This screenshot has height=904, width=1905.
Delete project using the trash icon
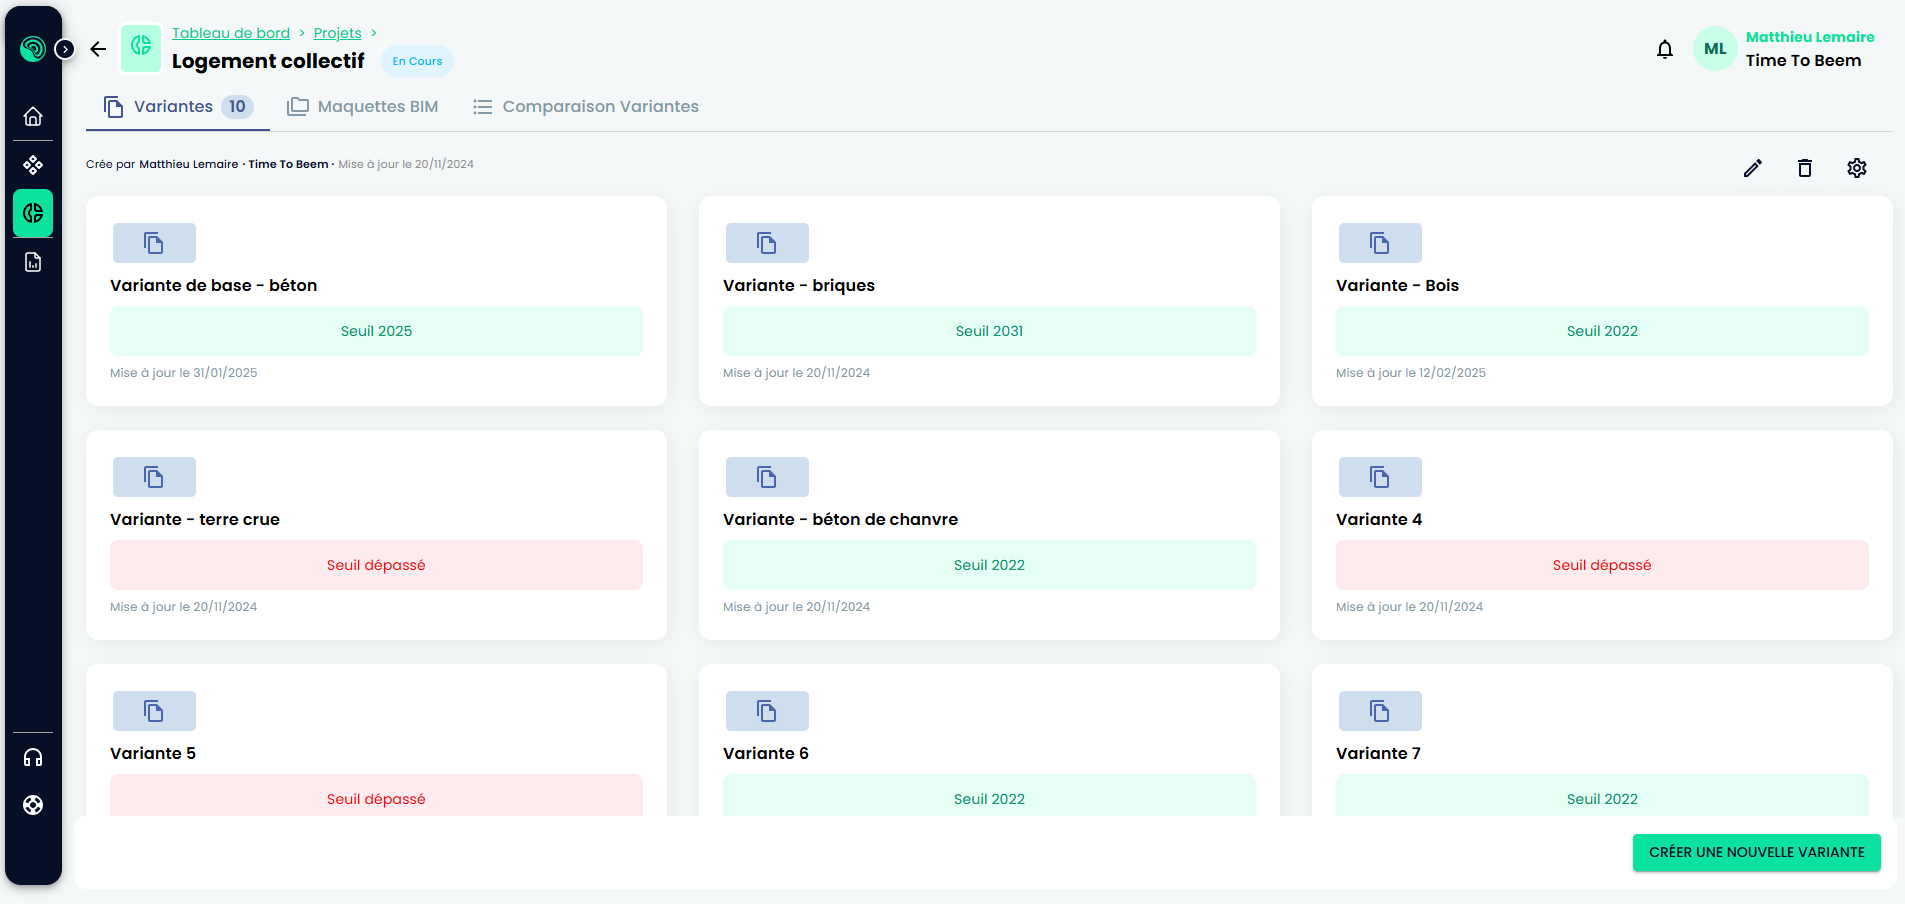[x=1804, y=168]
